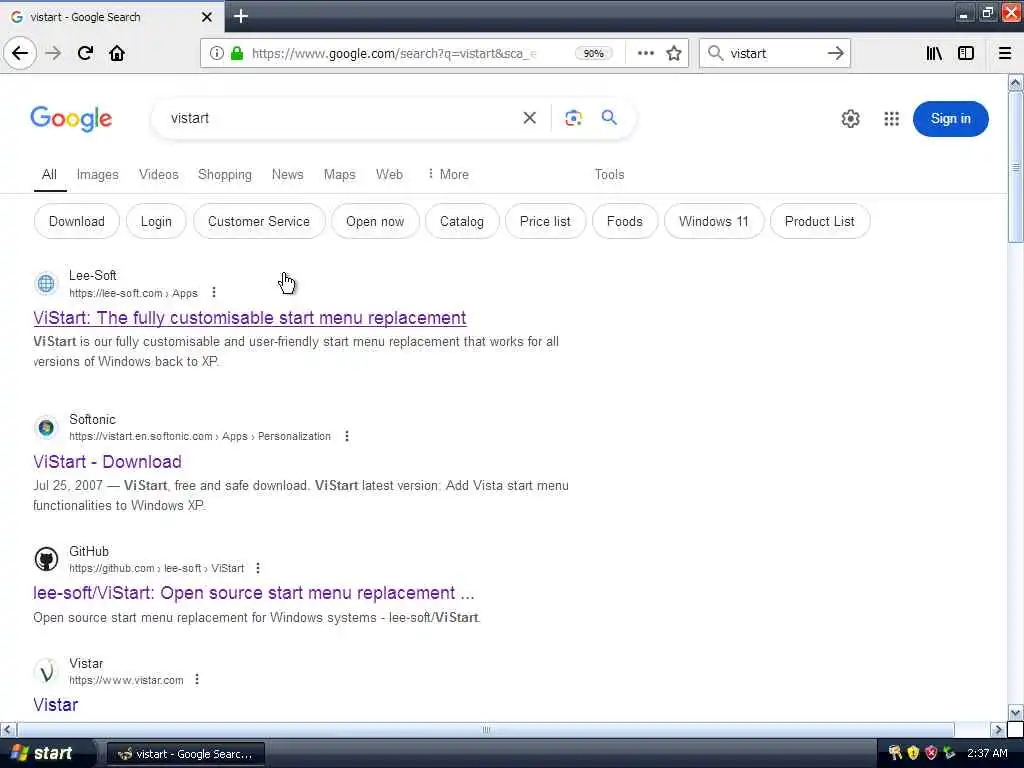The image size is (1024, 768).
Task: Select the All results tab
Action: click(49, 174)
